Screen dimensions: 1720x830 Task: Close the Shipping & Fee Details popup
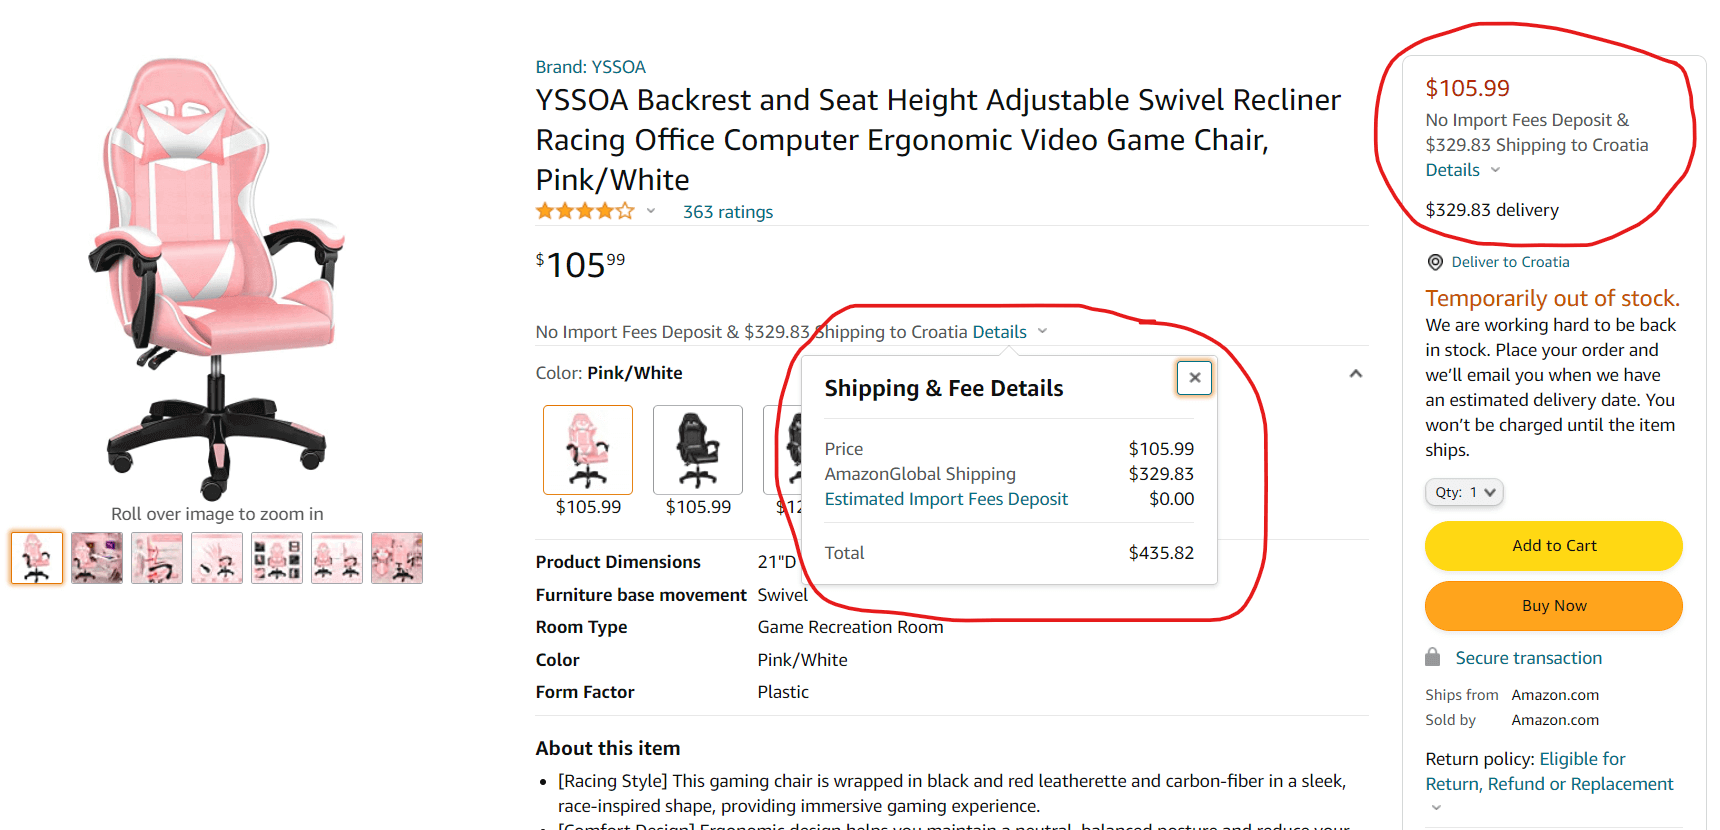click(1194, 378)
